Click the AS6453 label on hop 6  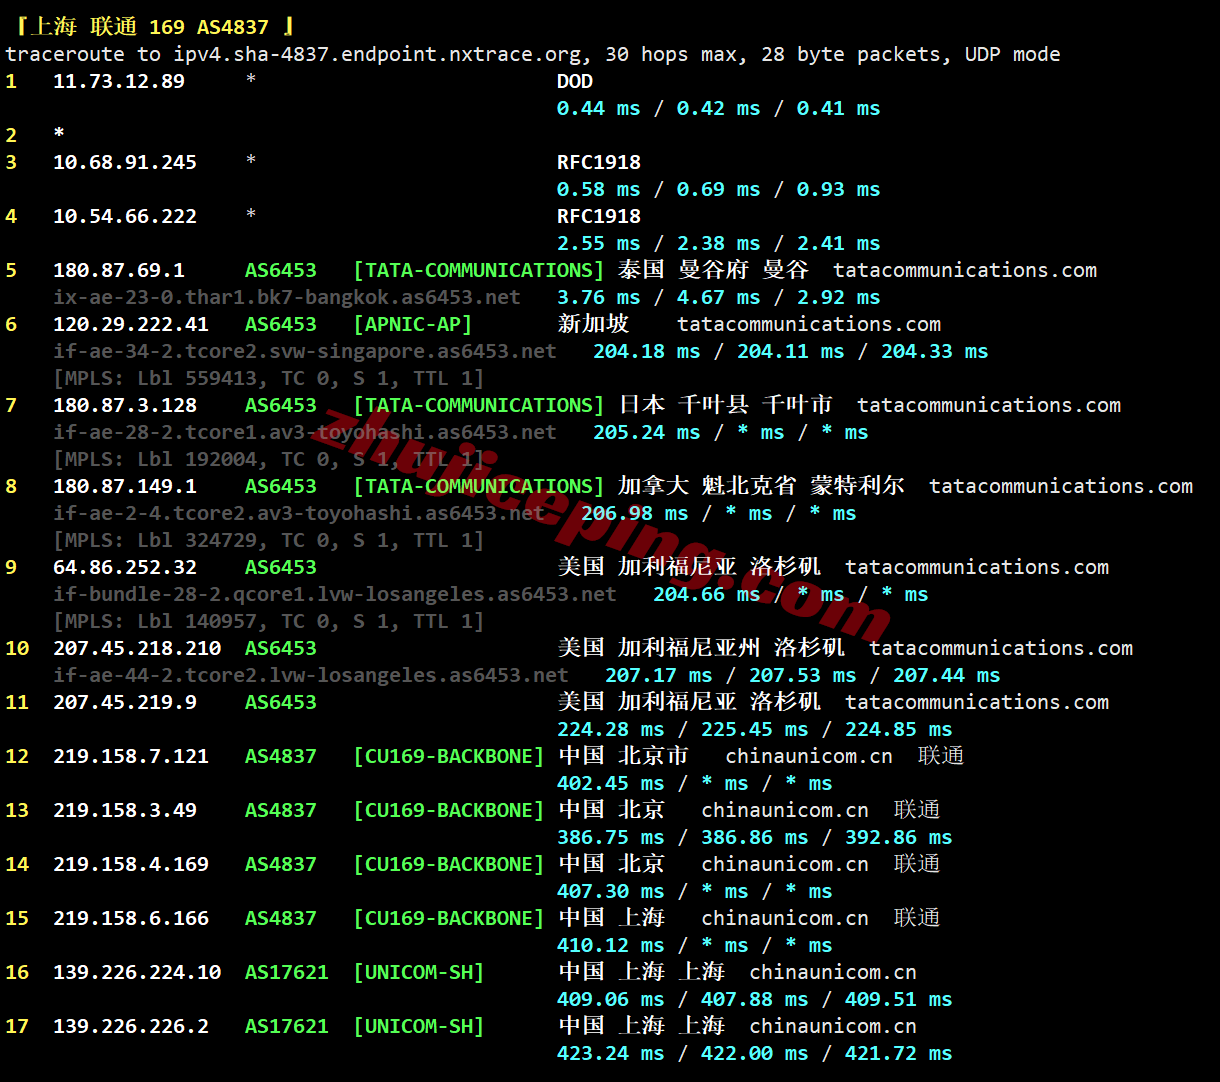coord(281,324)
